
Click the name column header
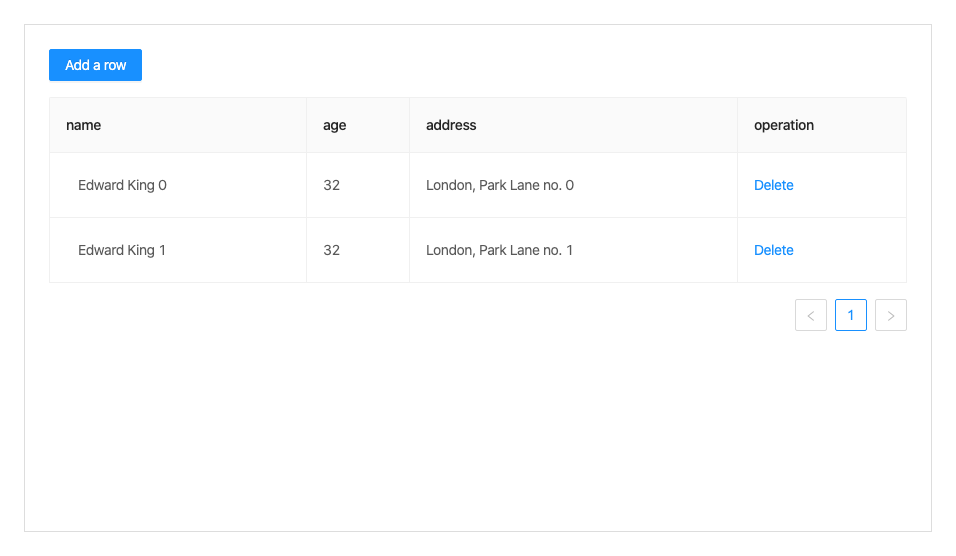(84, 125)
